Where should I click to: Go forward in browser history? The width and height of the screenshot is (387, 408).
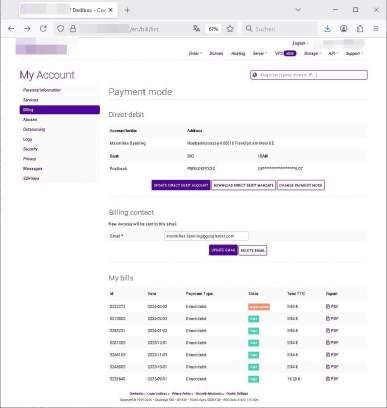tap(27, 29)
